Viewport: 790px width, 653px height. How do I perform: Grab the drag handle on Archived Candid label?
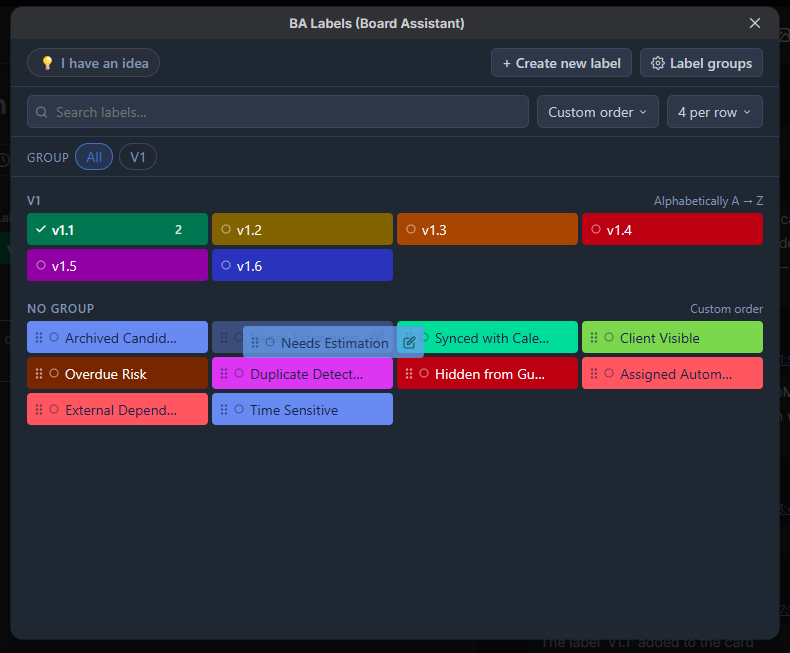click(x=39, y=338)
